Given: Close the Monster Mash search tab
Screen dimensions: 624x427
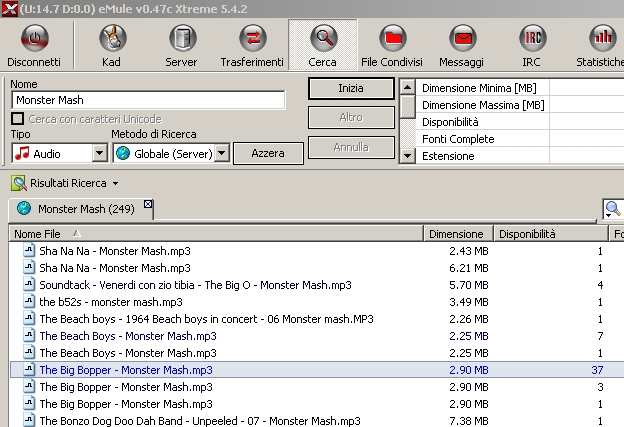Looking at the screenshot, I should click(x=149, y=204).
